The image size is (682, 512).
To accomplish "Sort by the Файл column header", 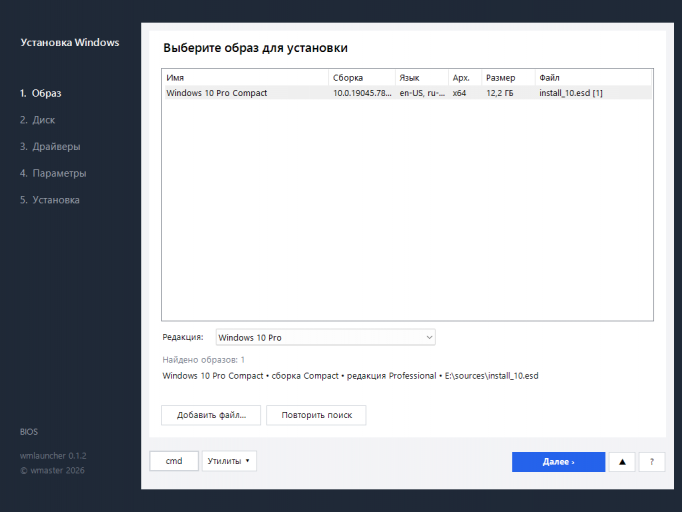I will point(593,78).
